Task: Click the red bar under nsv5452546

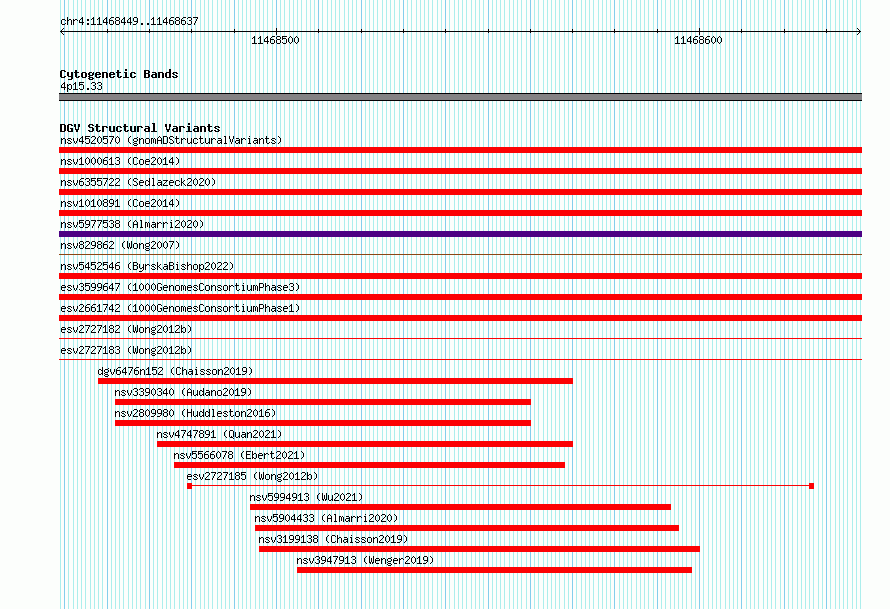Action: click(x=460, y=276)
